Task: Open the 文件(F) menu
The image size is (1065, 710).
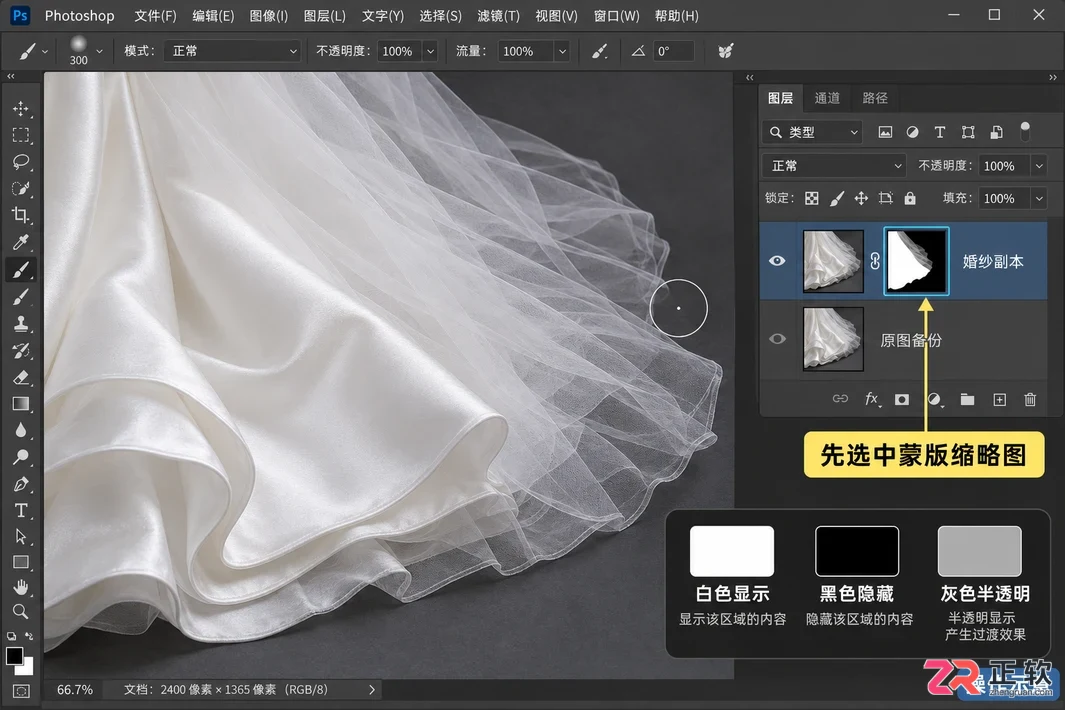Action: [x=155, y=16]
